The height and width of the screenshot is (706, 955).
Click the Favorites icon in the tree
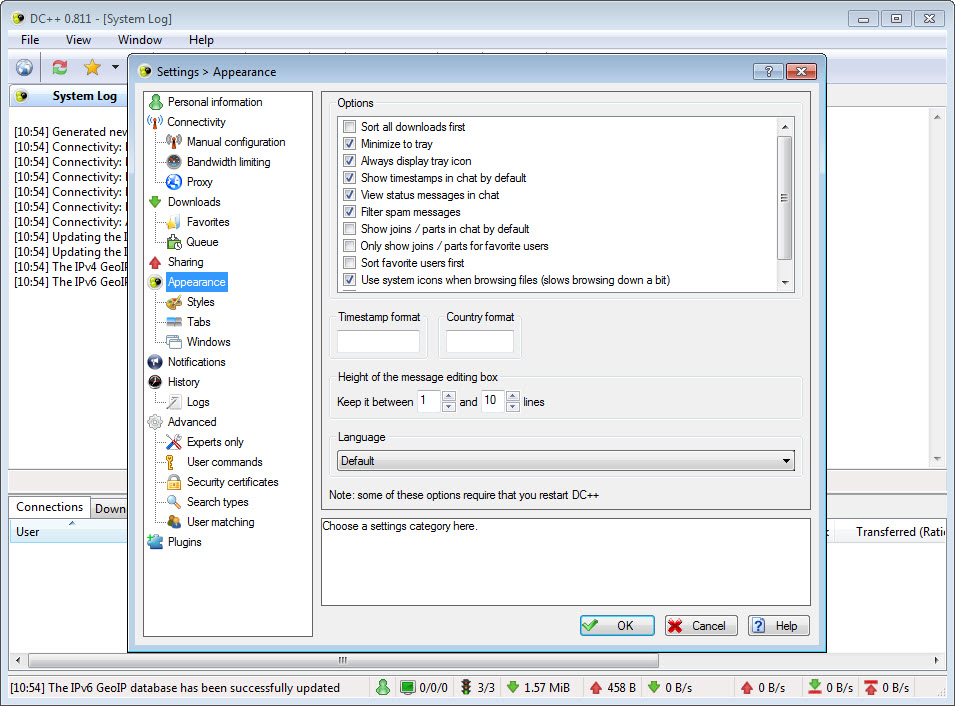coord(174,222)
